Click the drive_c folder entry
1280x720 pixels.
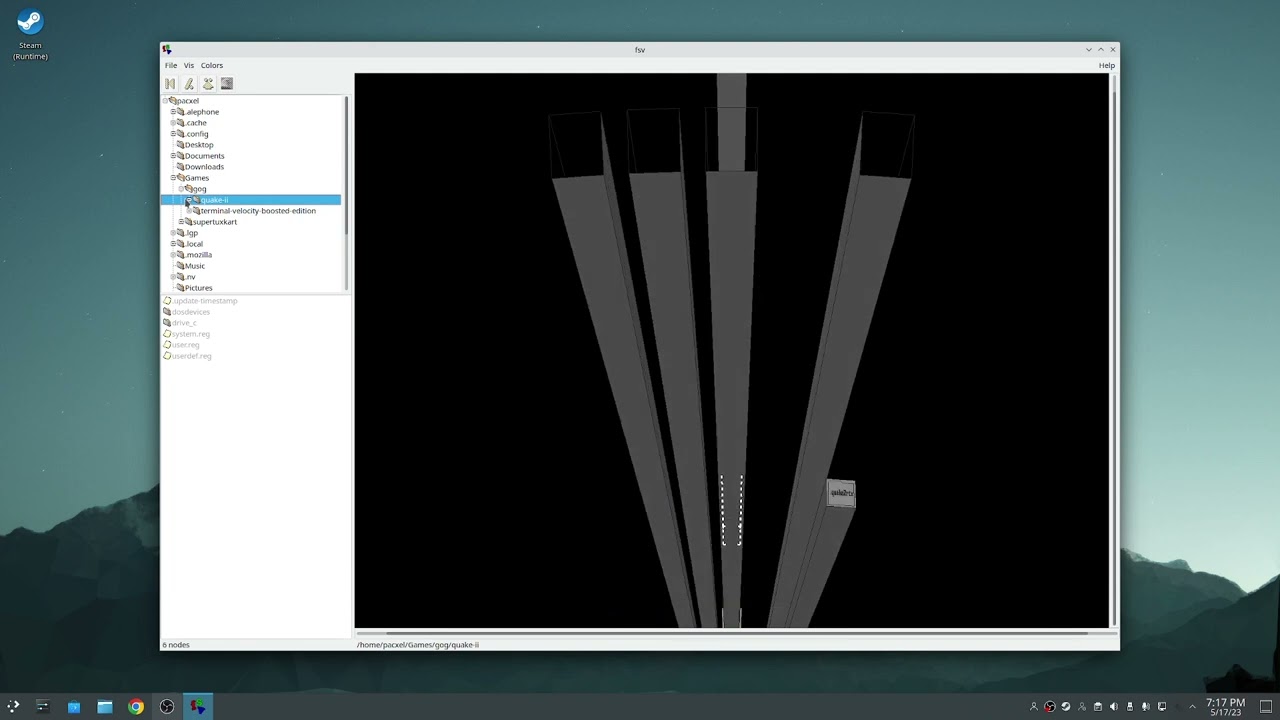point(180,323)
